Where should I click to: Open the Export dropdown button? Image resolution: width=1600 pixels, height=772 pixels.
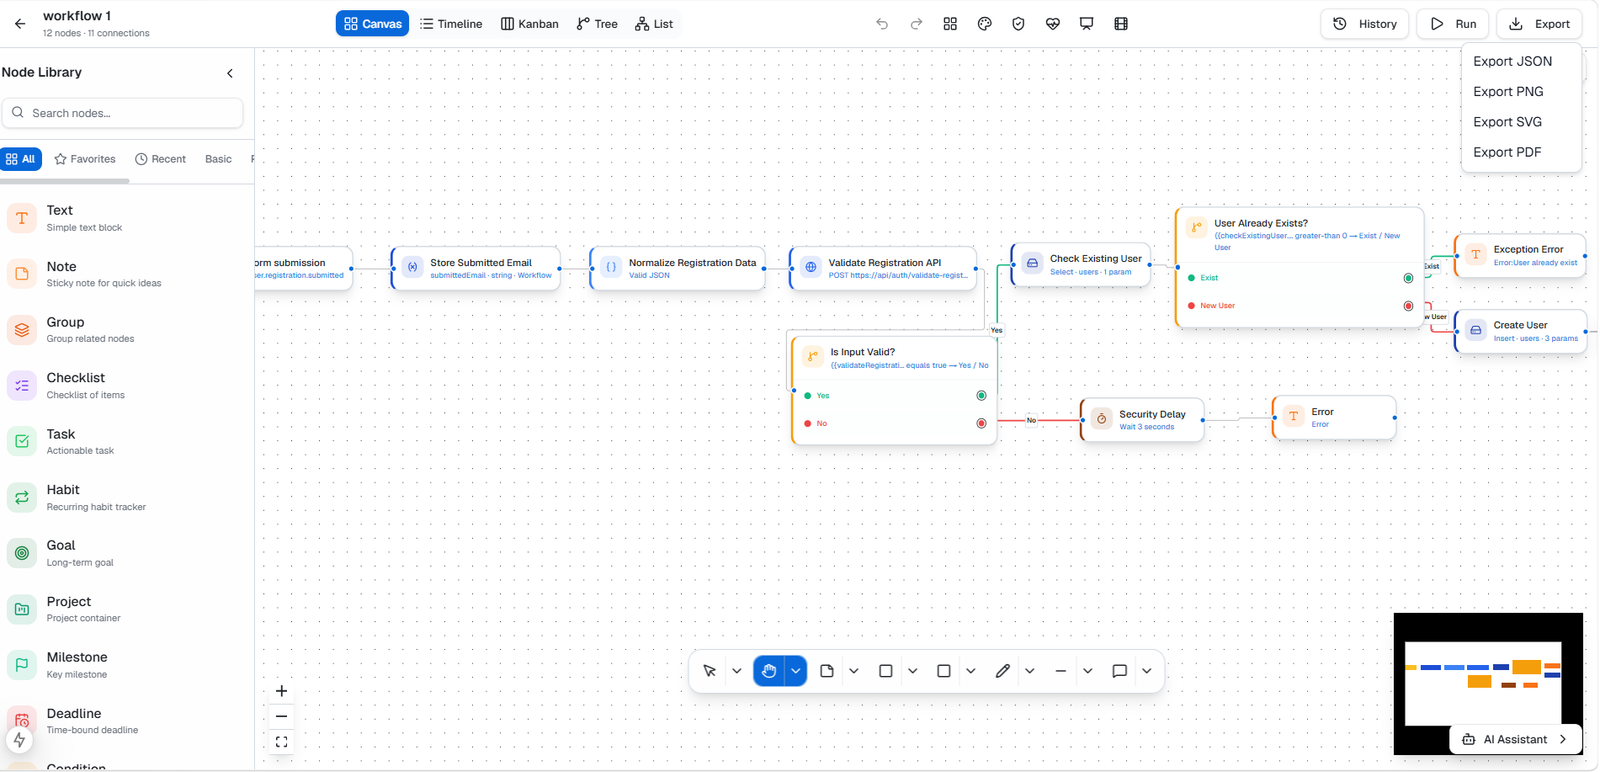click(1539, 24)
